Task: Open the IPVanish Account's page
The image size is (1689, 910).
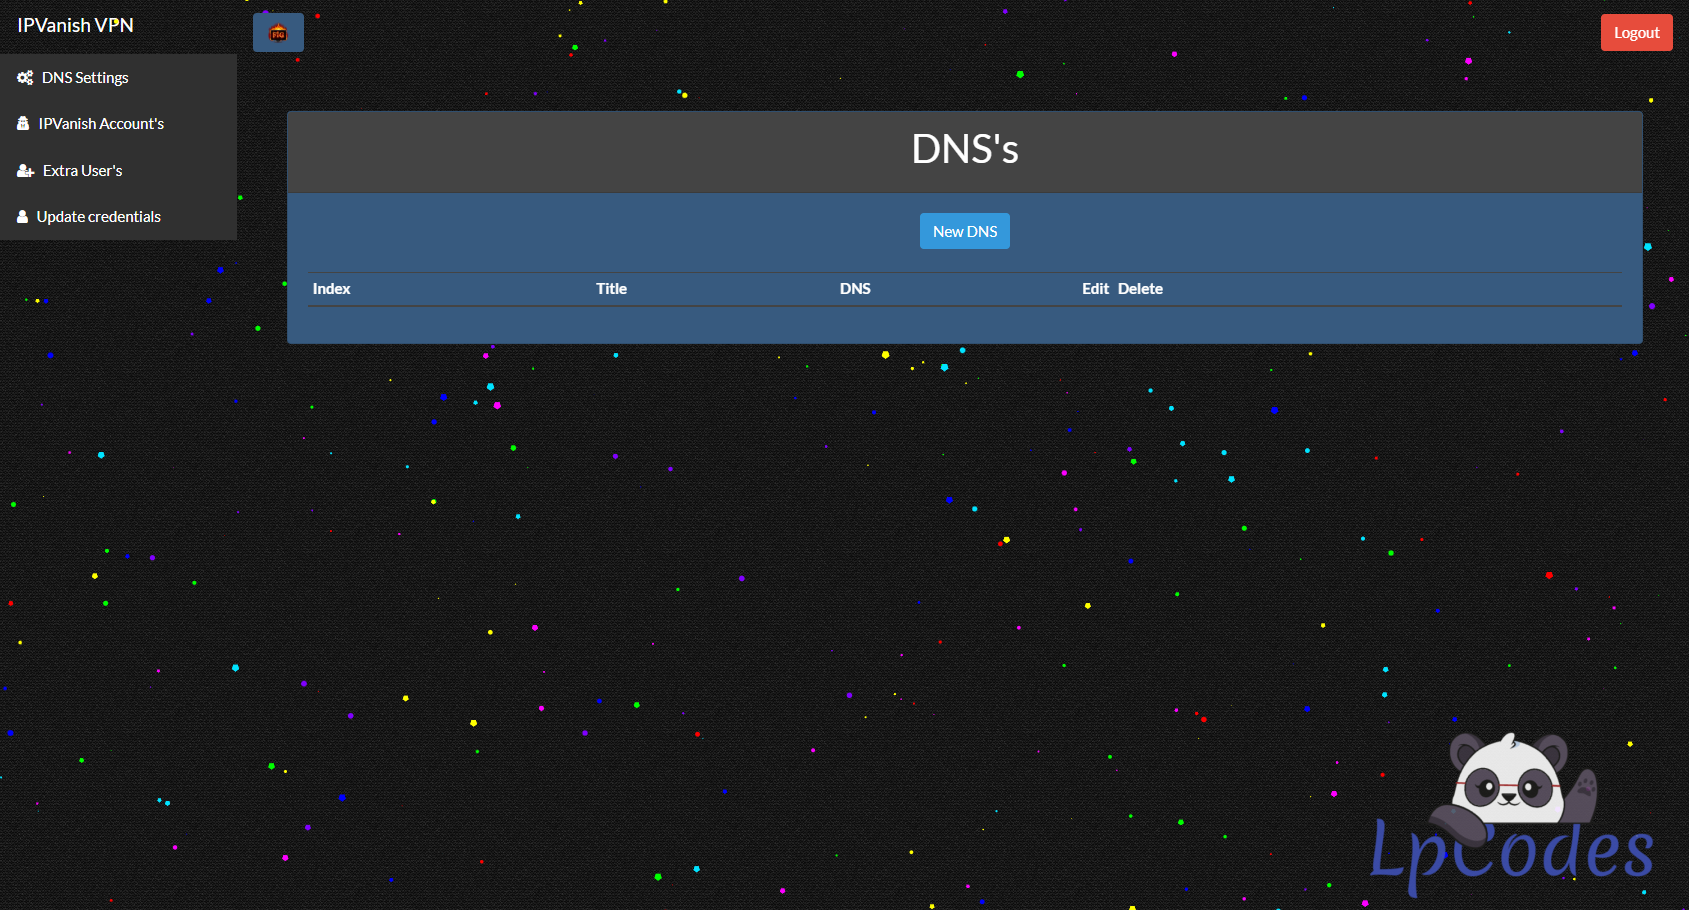Action: (x=101, y=124)
